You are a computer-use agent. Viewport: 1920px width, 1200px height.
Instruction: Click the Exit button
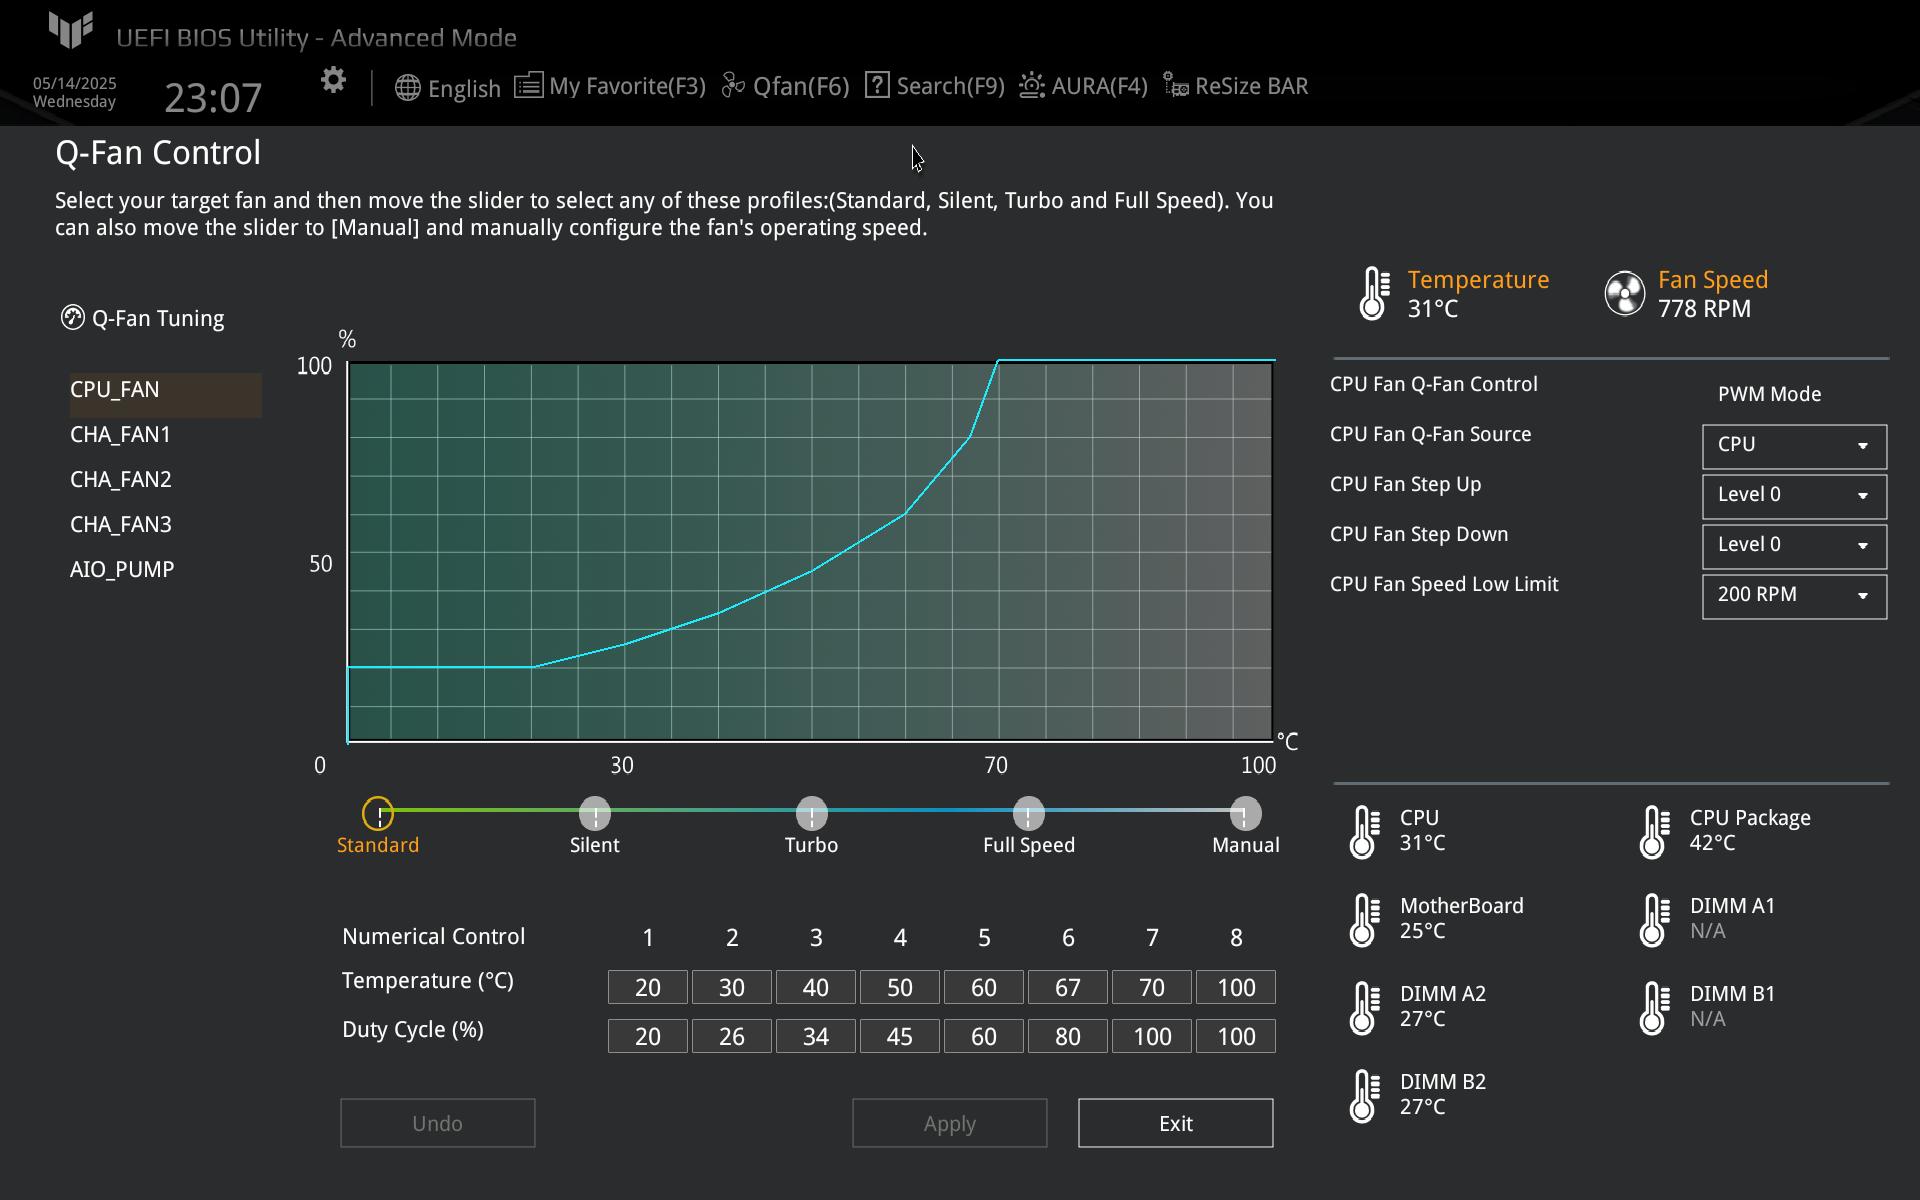pyautogui.click(x=1175, y=1123)
